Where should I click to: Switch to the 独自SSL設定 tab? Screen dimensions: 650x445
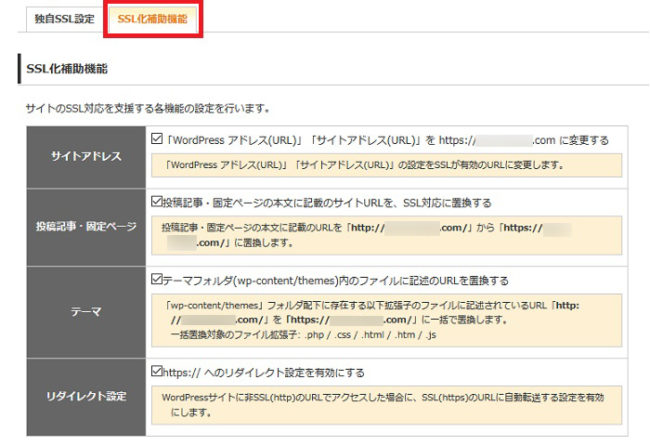pyautogui.click(x=64, y=19)
